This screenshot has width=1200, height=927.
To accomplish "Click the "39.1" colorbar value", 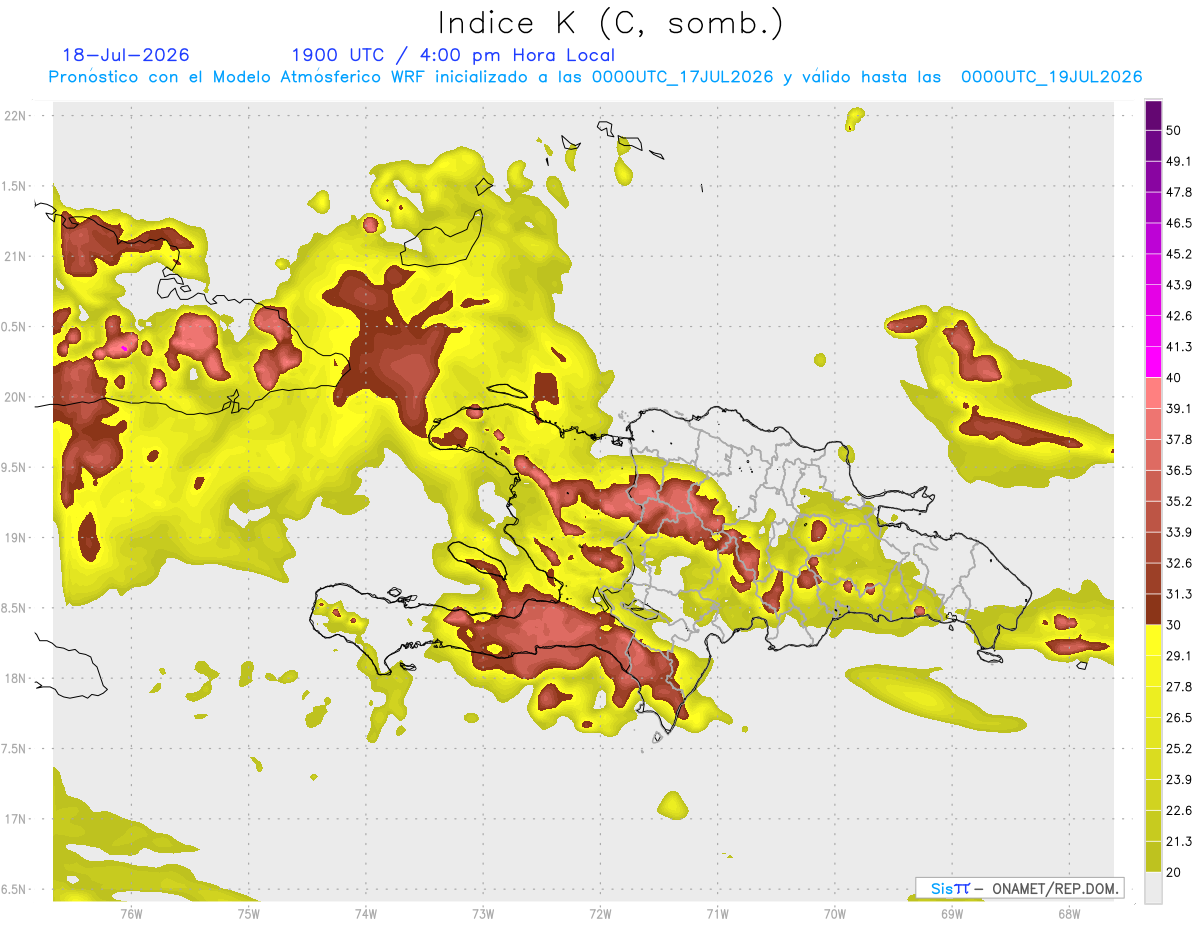I will click(x=1179, y=409).
